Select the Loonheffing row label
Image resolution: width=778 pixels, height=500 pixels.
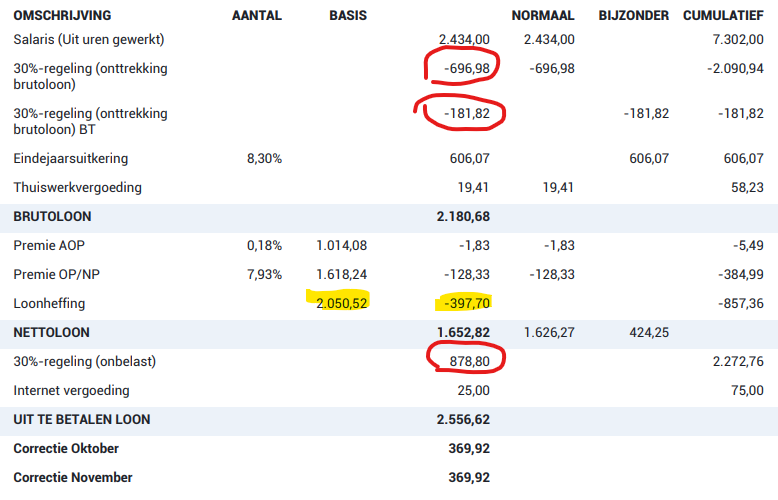(x=49, y=304)
